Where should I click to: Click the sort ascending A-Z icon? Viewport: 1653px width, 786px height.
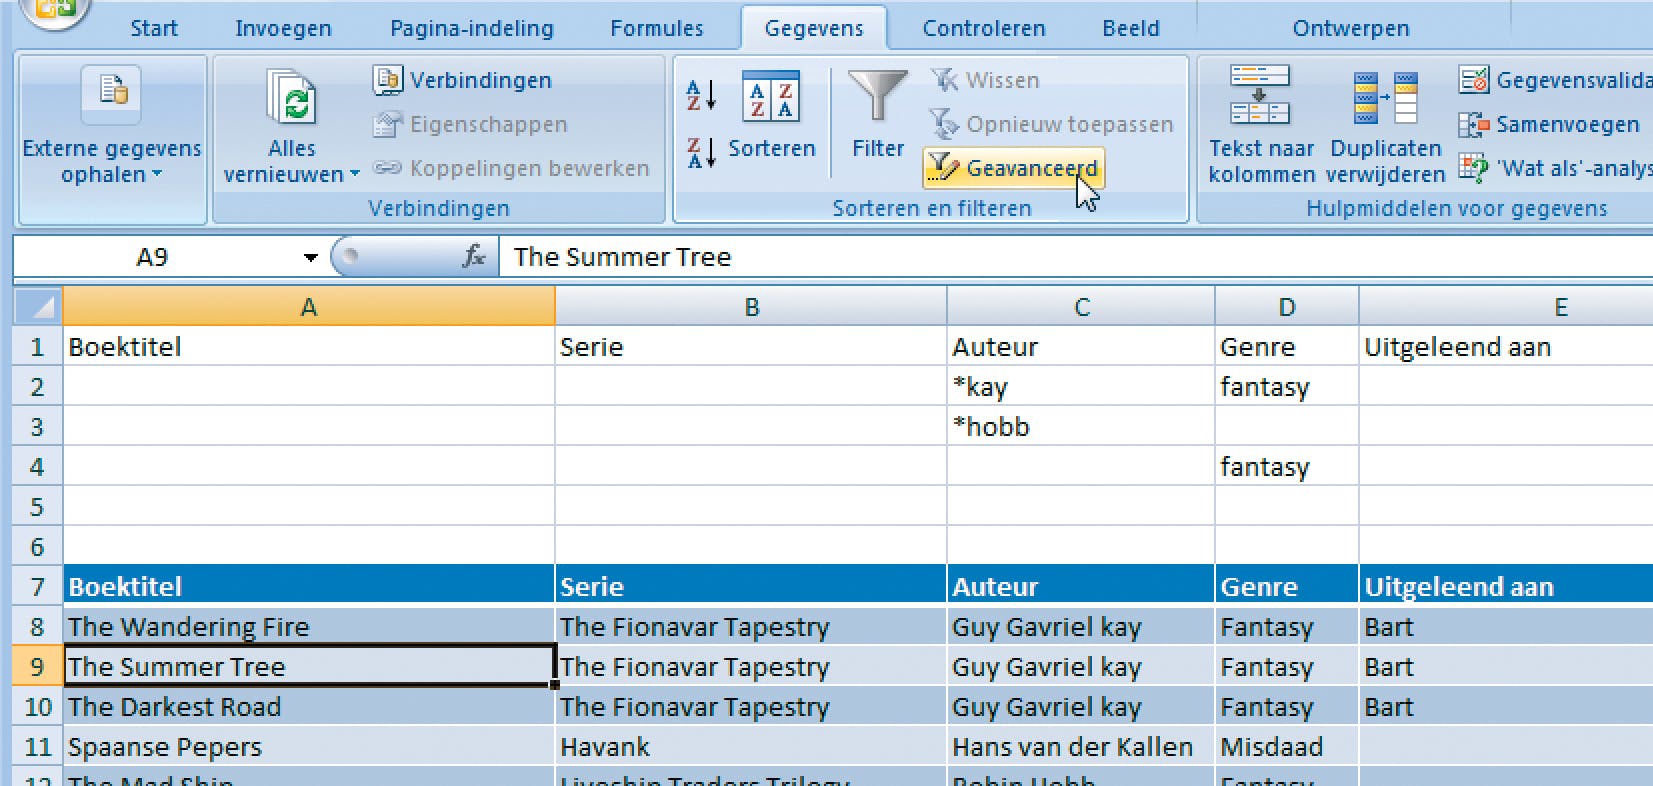[701, 95]
